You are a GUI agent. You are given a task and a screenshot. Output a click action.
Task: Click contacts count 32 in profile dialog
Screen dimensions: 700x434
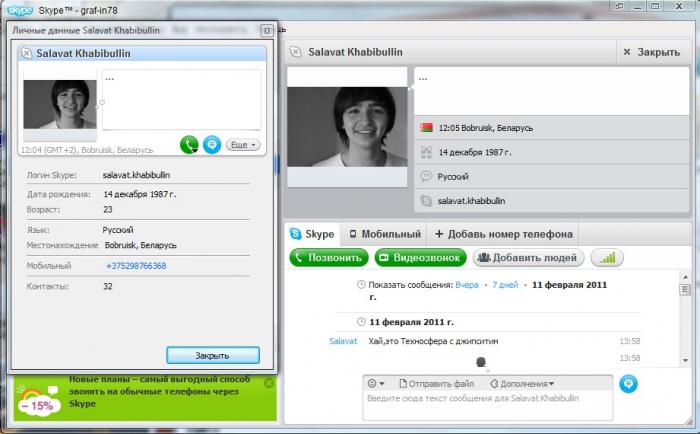(108, 286)
